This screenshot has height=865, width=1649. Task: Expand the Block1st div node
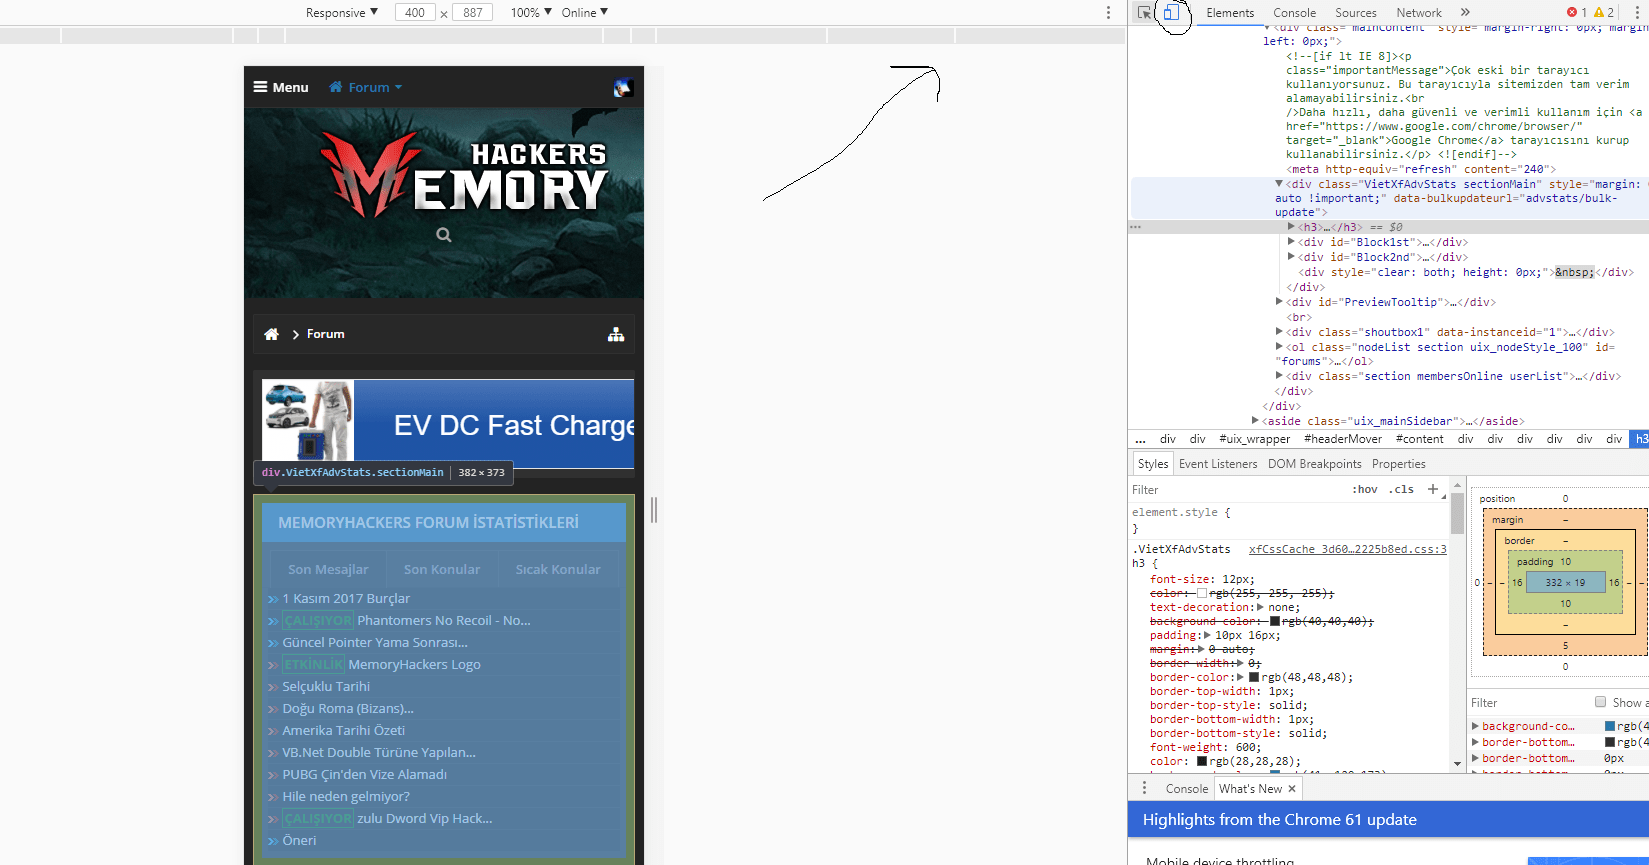[1291, 242]
